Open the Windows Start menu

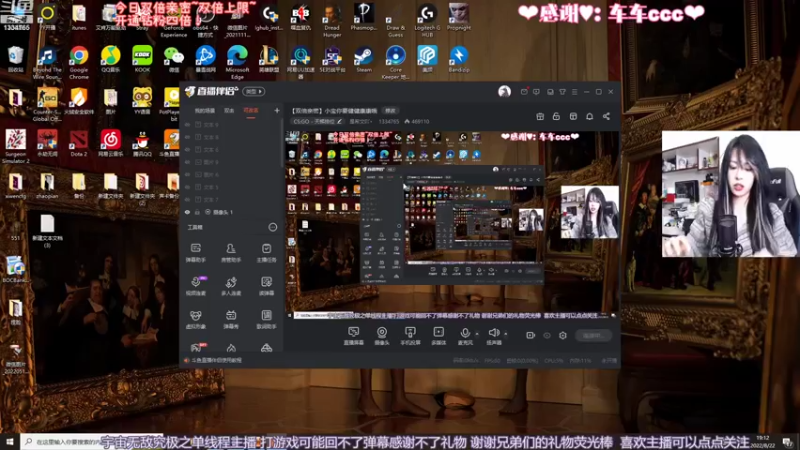click(x=10, y=441)
